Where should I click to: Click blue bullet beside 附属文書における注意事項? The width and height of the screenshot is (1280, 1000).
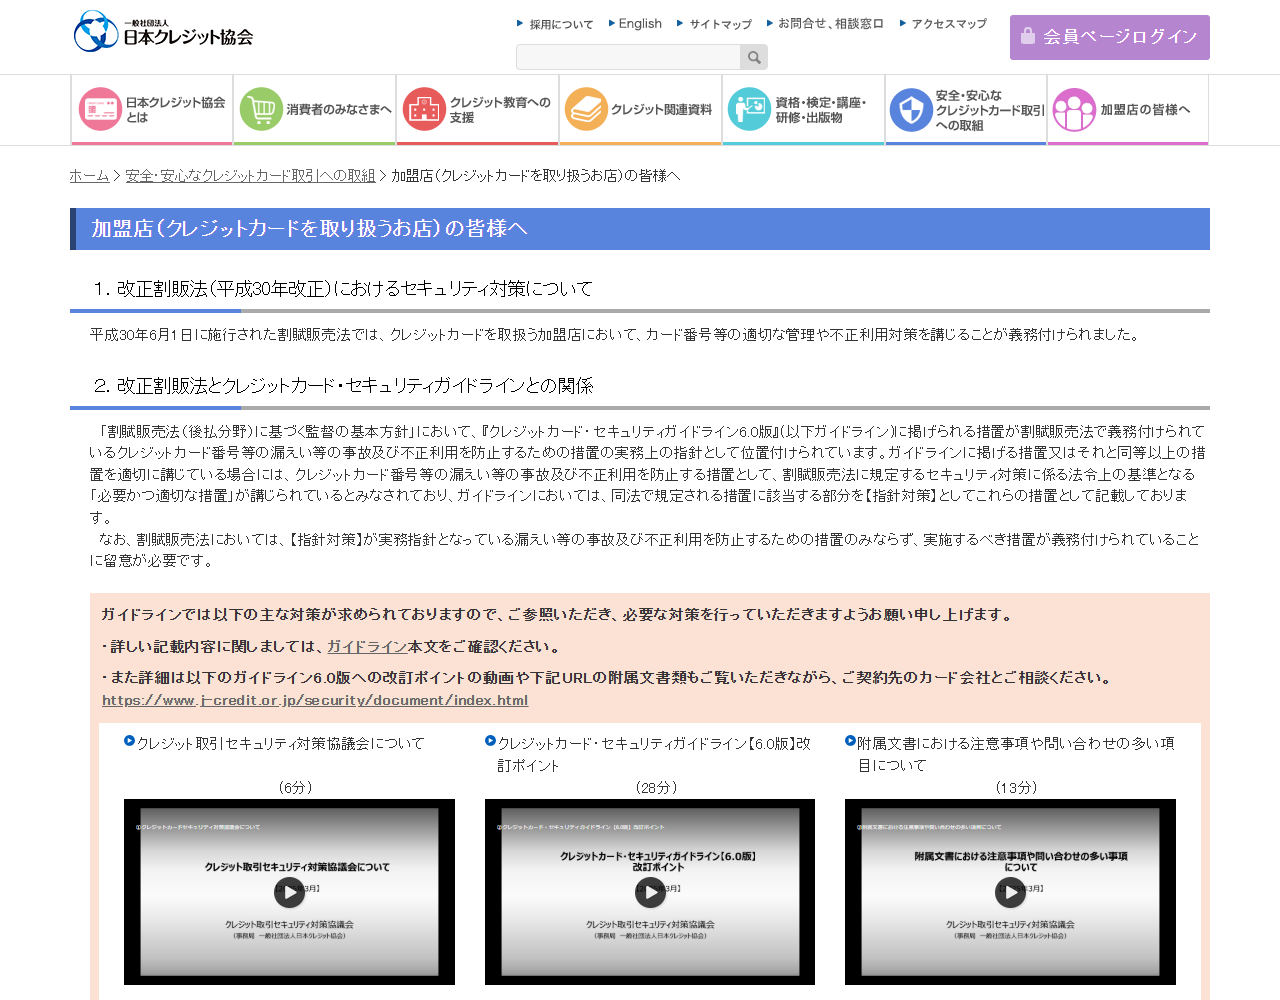point(850,741)
